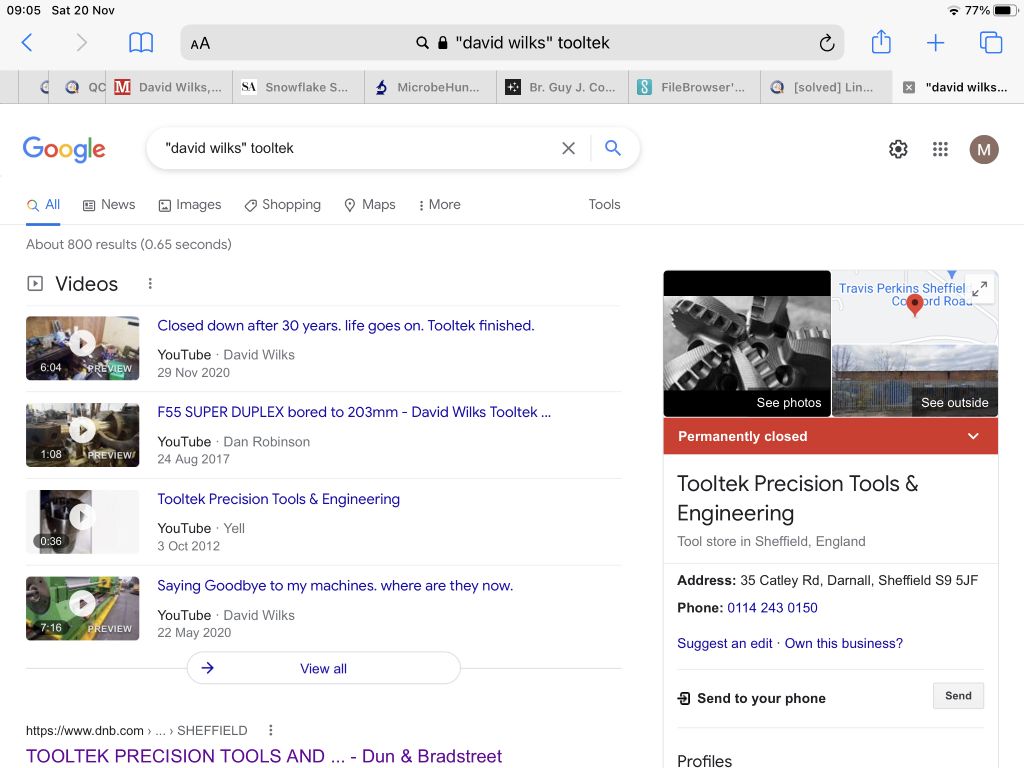Call phone number 0114 243 0150
1024x768 pixels.
(x=772, y=607)
